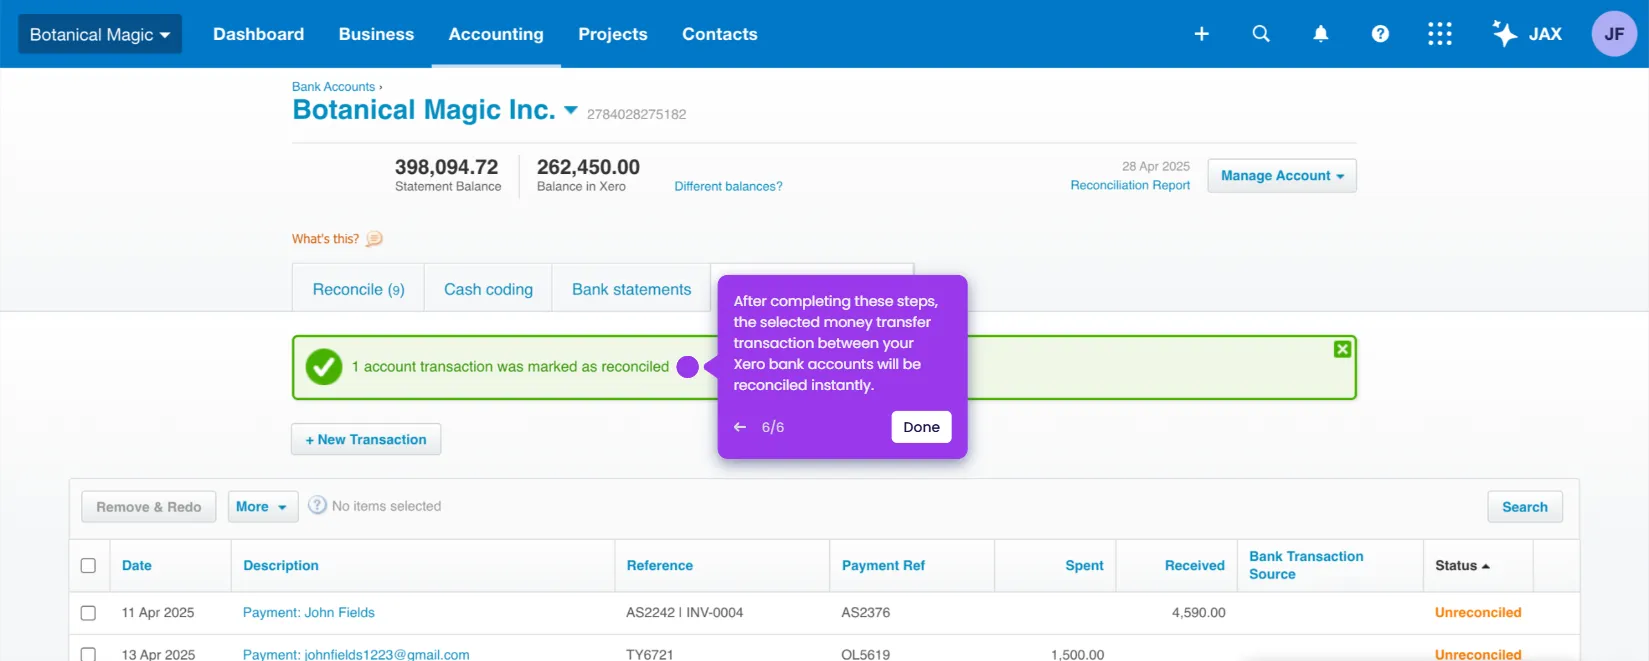
Task: Click the What's this? link
Action: (325, 239)
